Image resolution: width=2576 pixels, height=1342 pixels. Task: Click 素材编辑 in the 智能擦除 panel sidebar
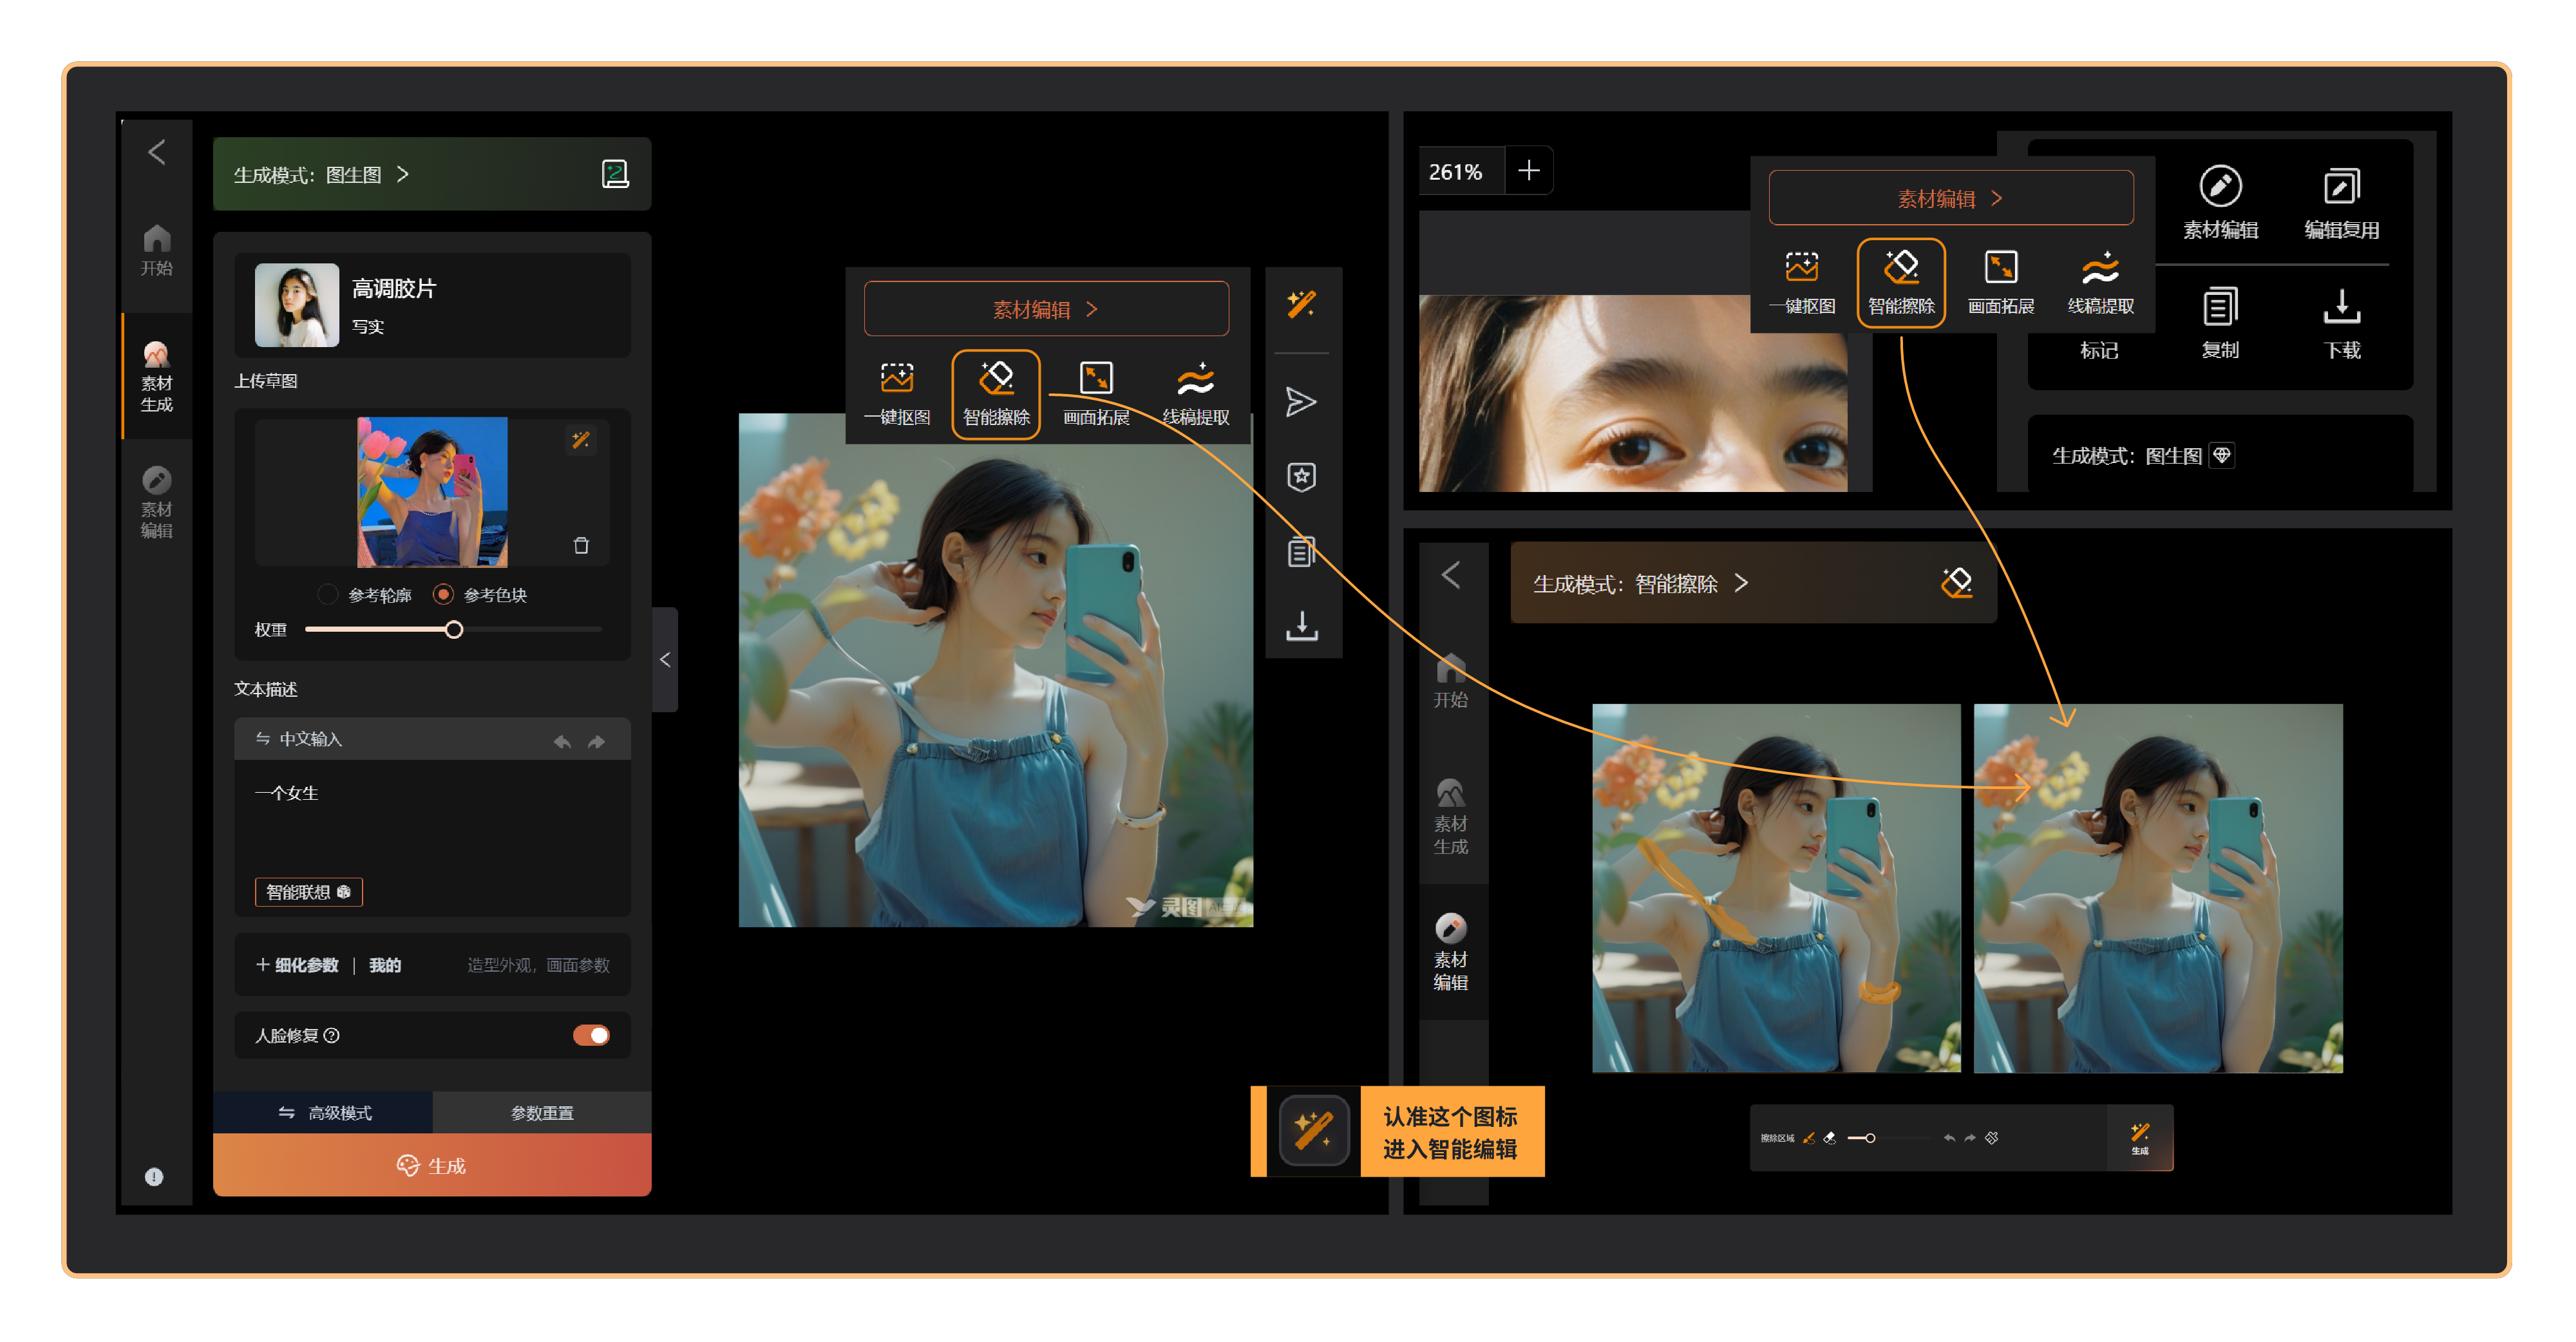pyautogui.click(x=1451, y=952)
